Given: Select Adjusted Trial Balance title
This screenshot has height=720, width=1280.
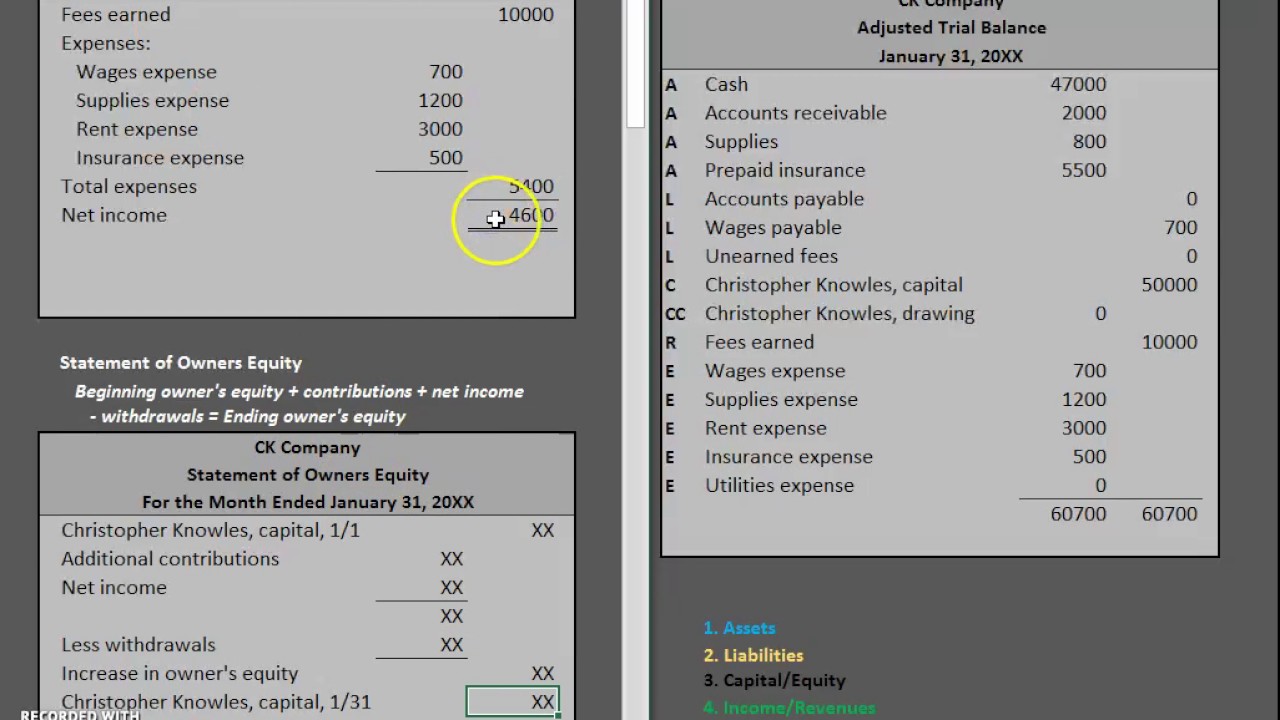Looking at the screenshot, I should [x=951, y=28].
